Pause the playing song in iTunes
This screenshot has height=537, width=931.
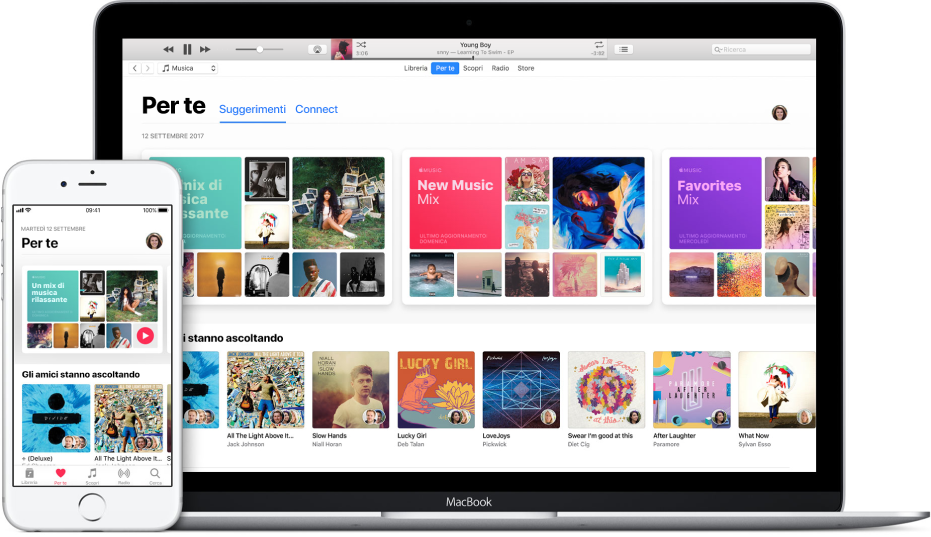pyautogui.click(x=188, y=49)
